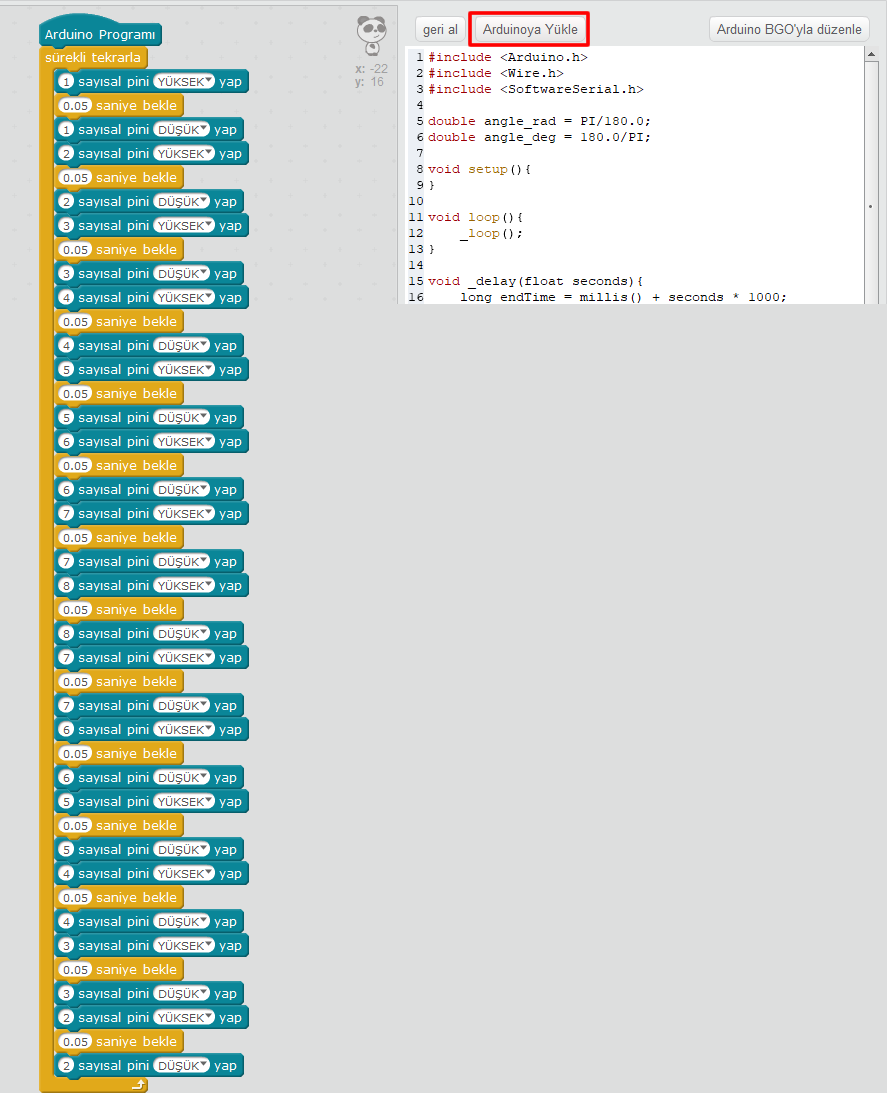Image resolution: width=887 pixels, height=1093 pixels.
Task: Click line number 14 in the code gutter
Action: tap(416, 266)
